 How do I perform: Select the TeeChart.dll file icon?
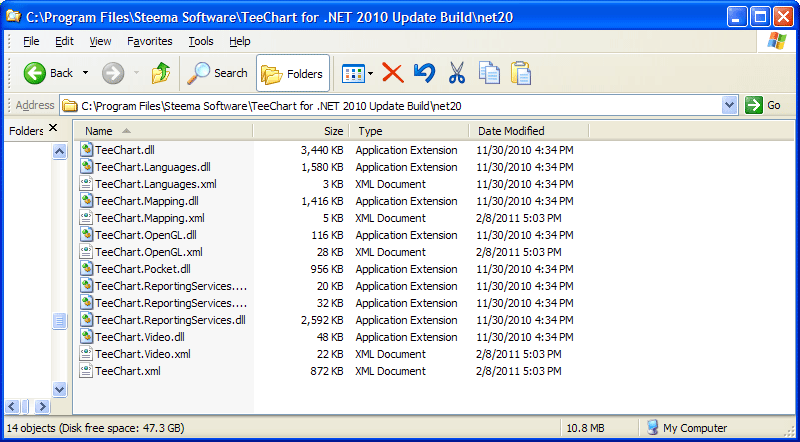click(x=86, y=150)
